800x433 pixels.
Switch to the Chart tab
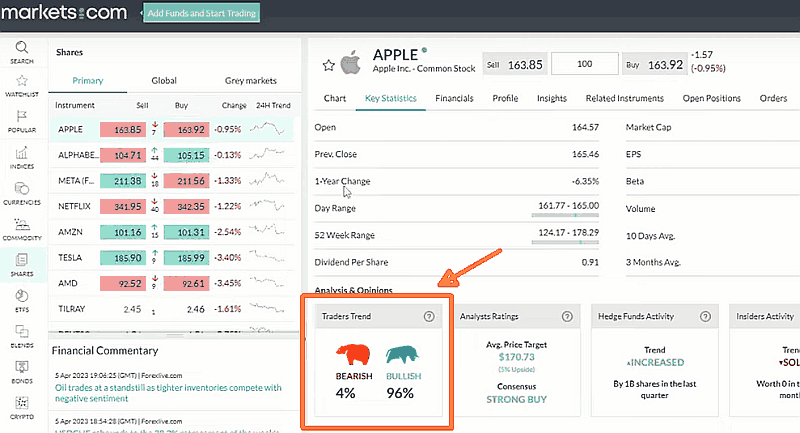pos(335,99)
